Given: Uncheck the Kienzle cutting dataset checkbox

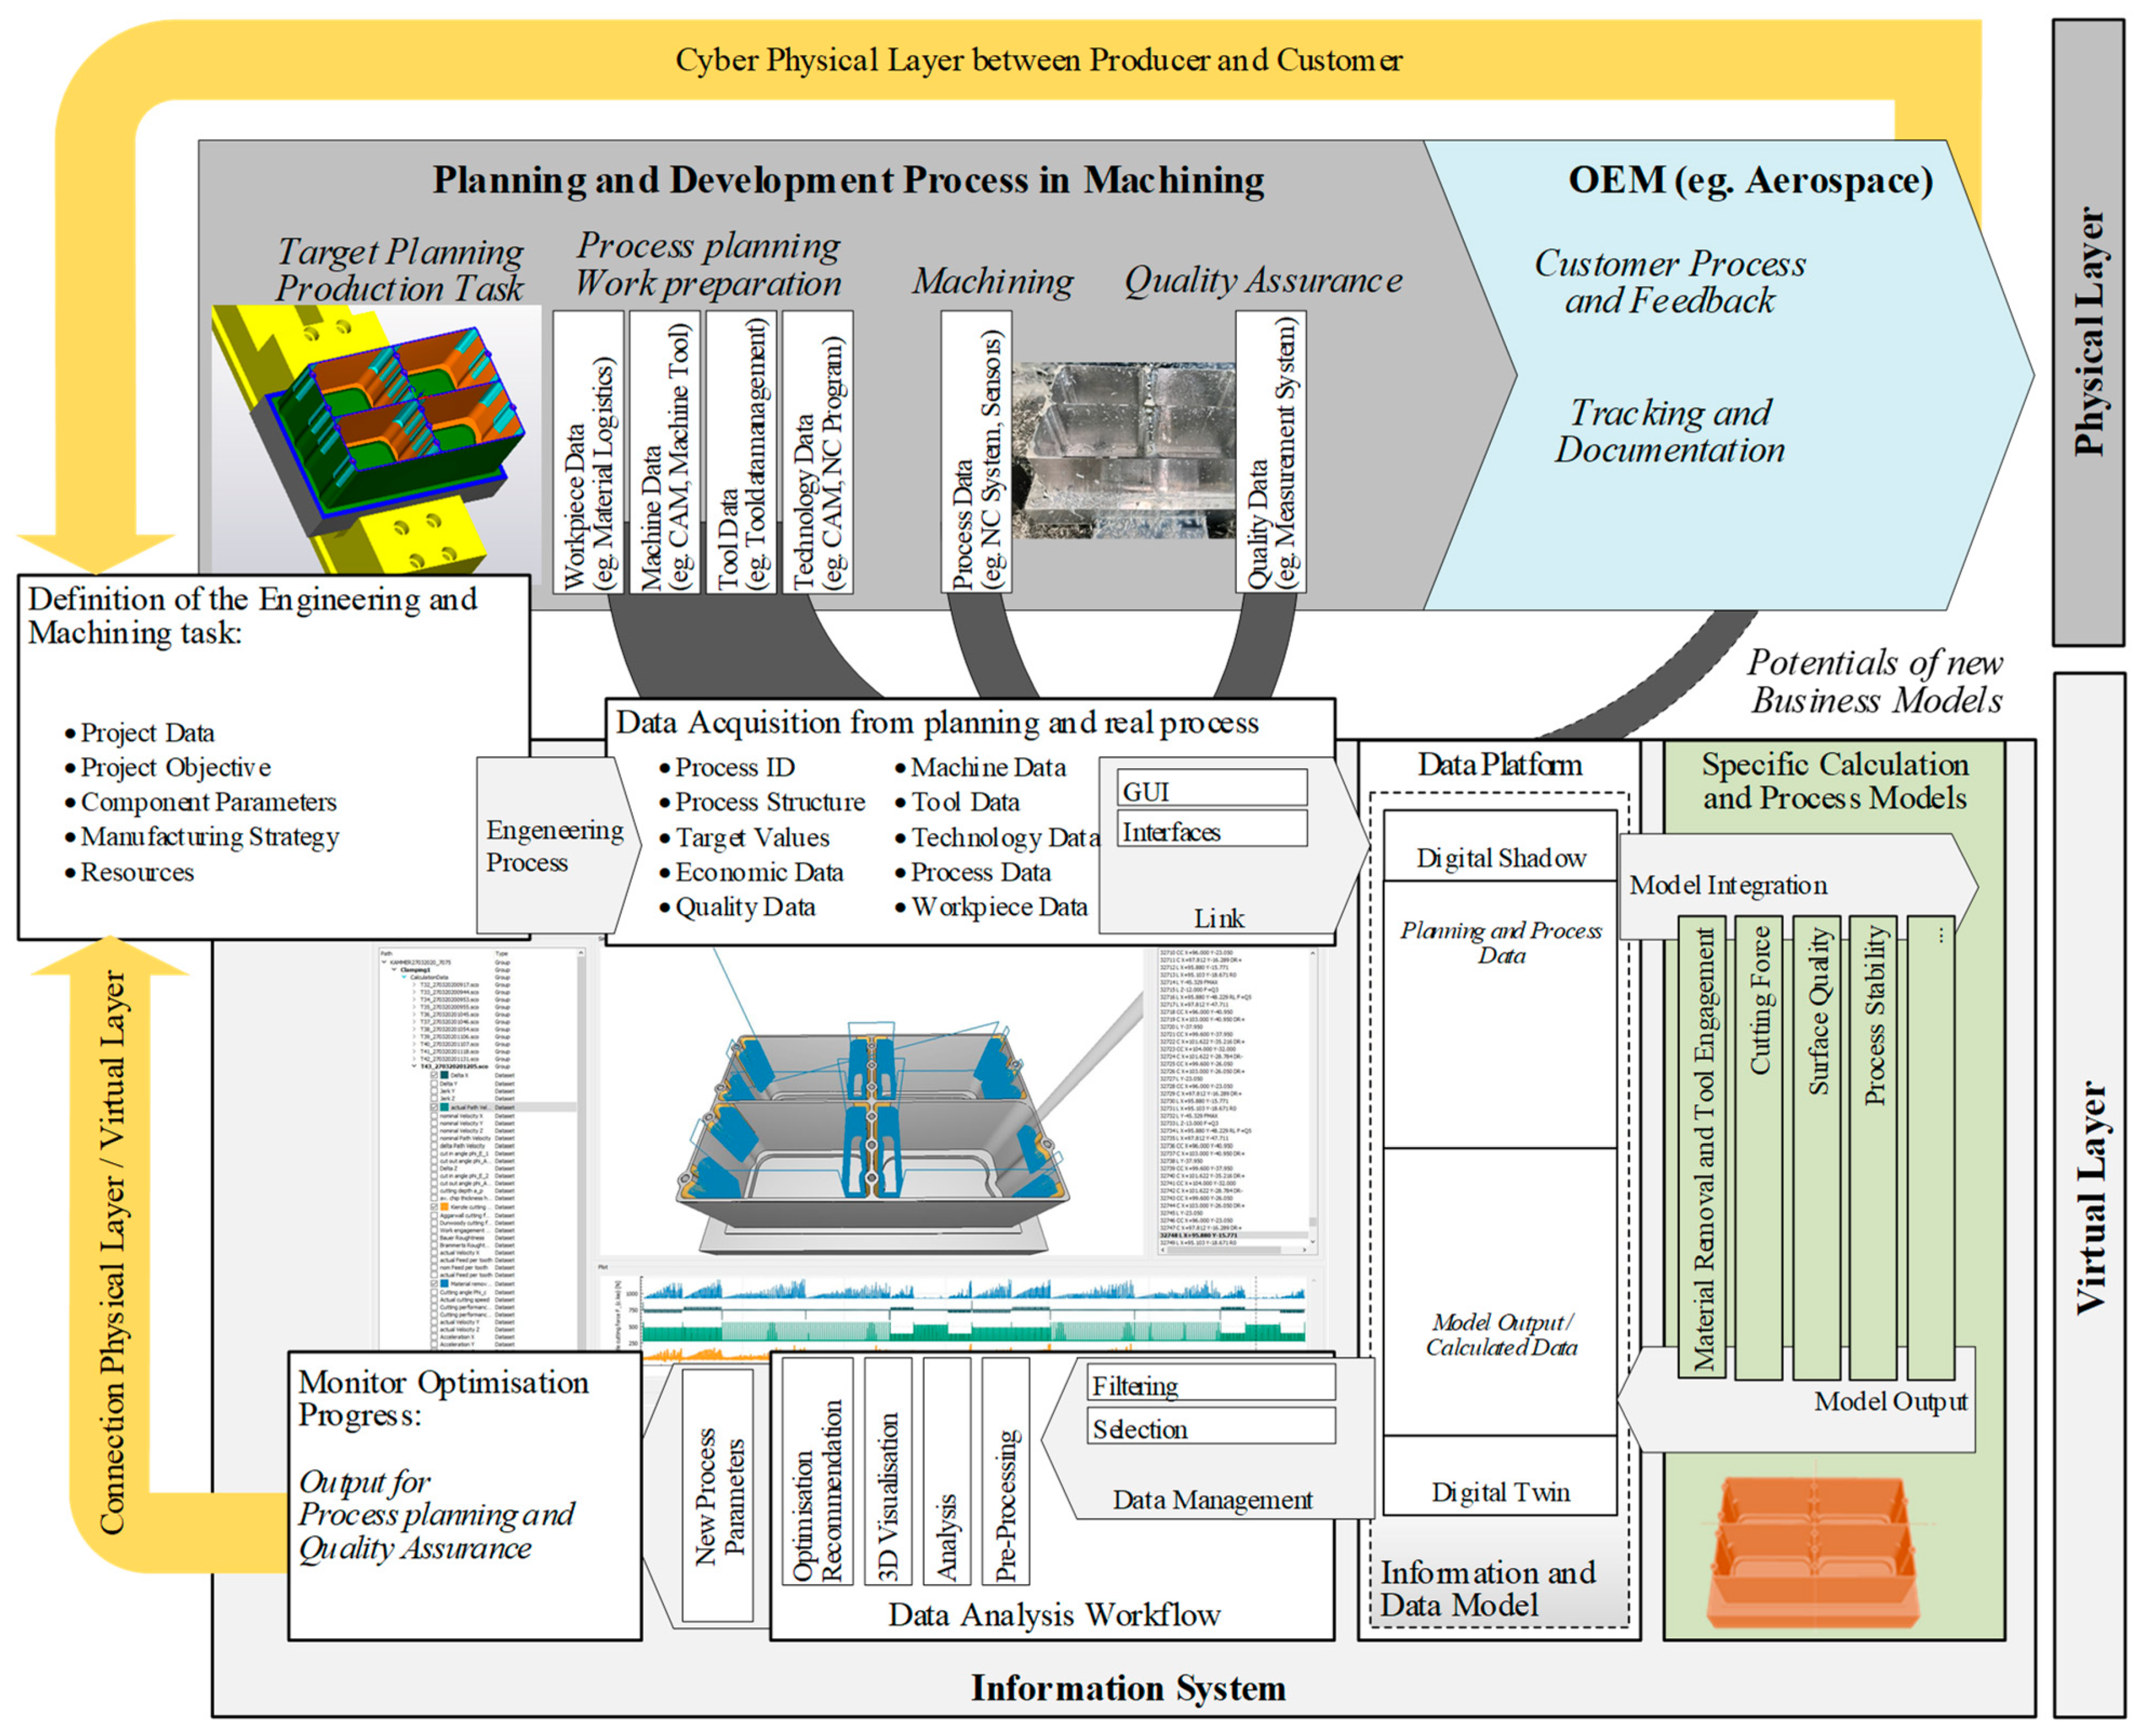Looking at the screenshot, I should pos(434,1207).
